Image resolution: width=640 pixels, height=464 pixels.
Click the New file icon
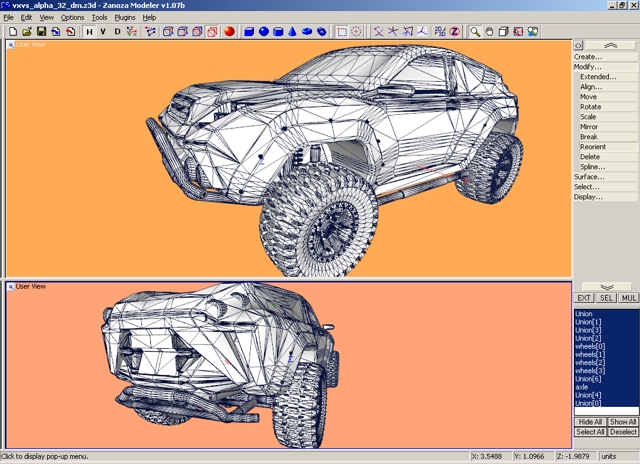12,32
